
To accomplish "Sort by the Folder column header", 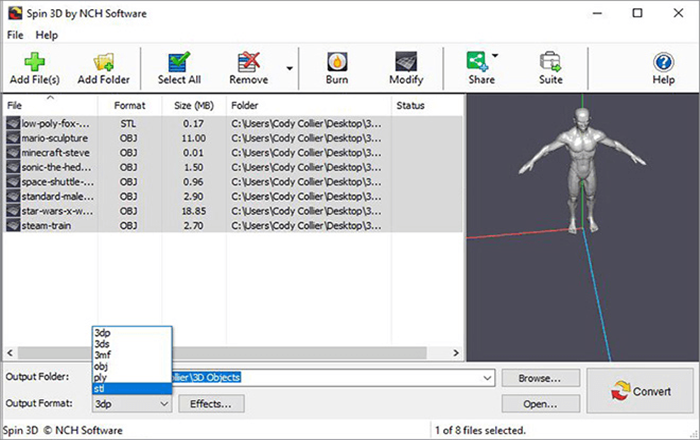I will (x=309, y=105).
